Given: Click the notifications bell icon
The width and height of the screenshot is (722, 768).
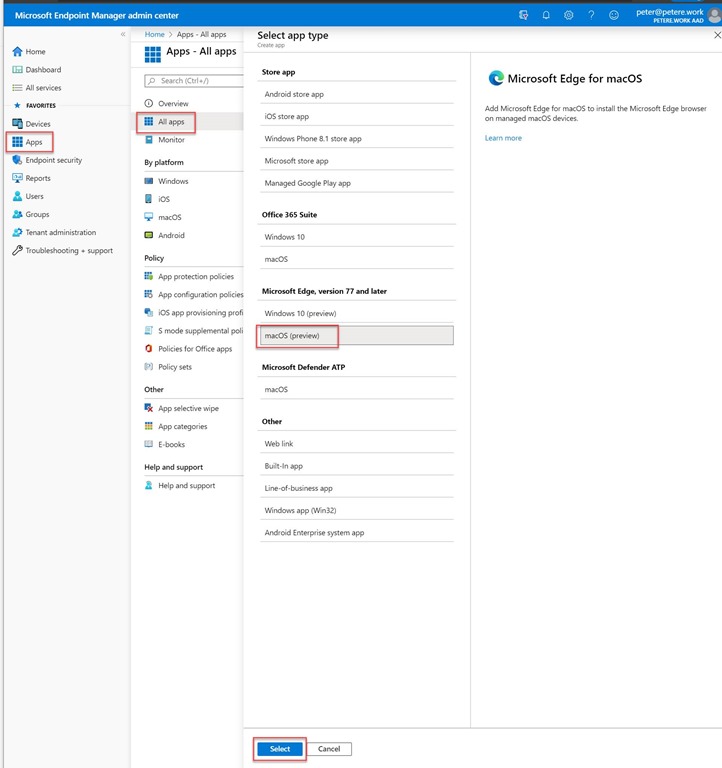Looking at the screenshot, I should [x=546, y=15].
